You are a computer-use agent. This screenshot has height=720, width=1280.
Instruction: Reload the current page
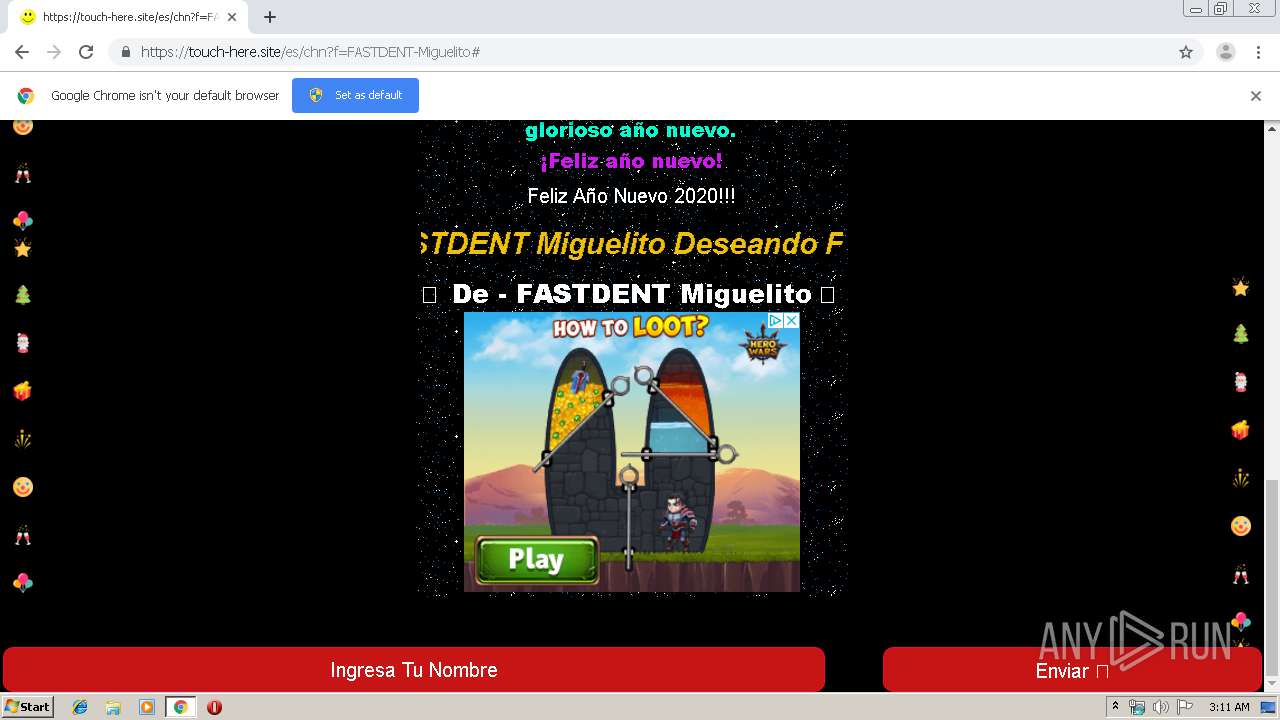coord(86,52)
